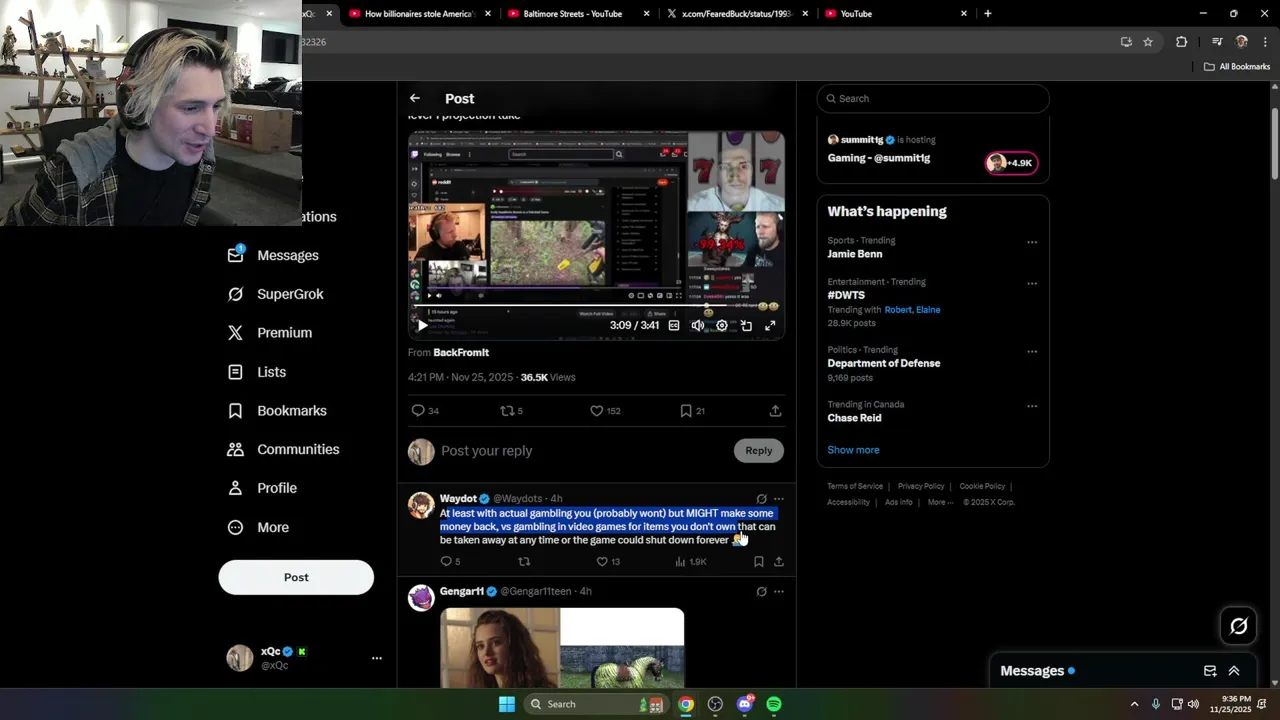This screenshot has width=1280, height=720.
Task: Open Profile in the sidebar
Action: [x=262, y=488]
